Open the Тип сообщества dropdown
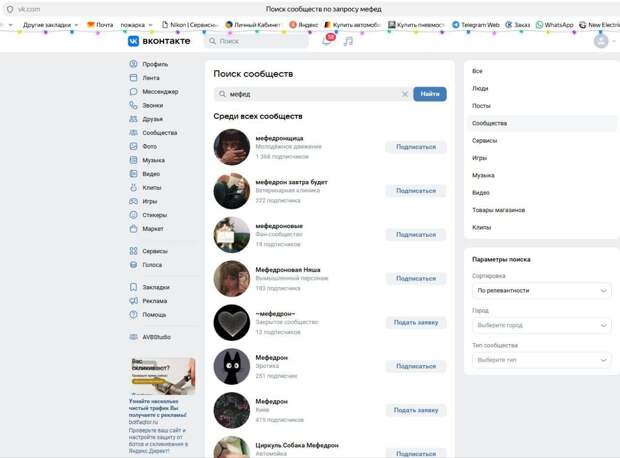 click(541, 360)
